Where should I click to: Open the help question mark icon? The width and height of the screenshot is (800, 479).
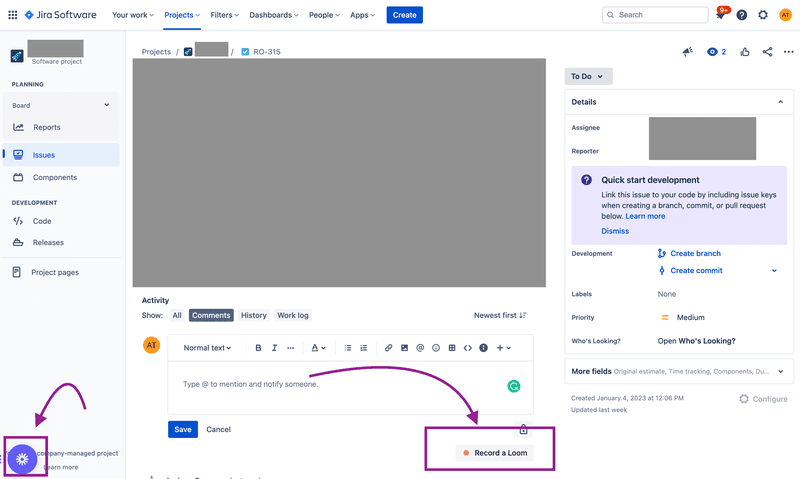tap(742, 15)
